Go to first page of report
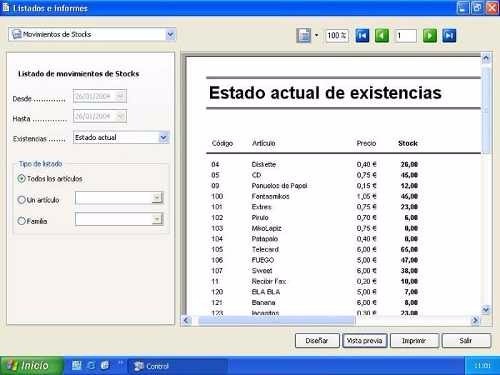500x375 pixels. (x=362, y=35)
